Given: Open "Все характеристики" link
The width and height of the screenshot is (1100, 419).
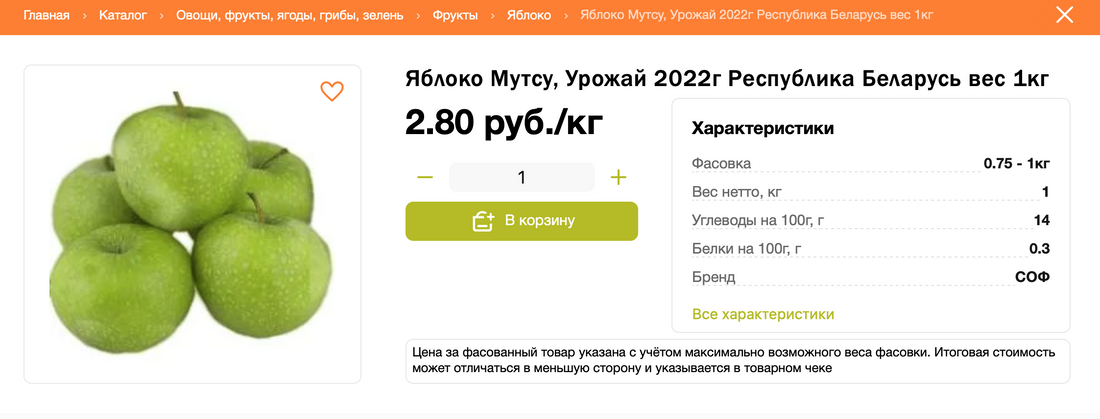Looking at the screenshot, I should [763, 314].
